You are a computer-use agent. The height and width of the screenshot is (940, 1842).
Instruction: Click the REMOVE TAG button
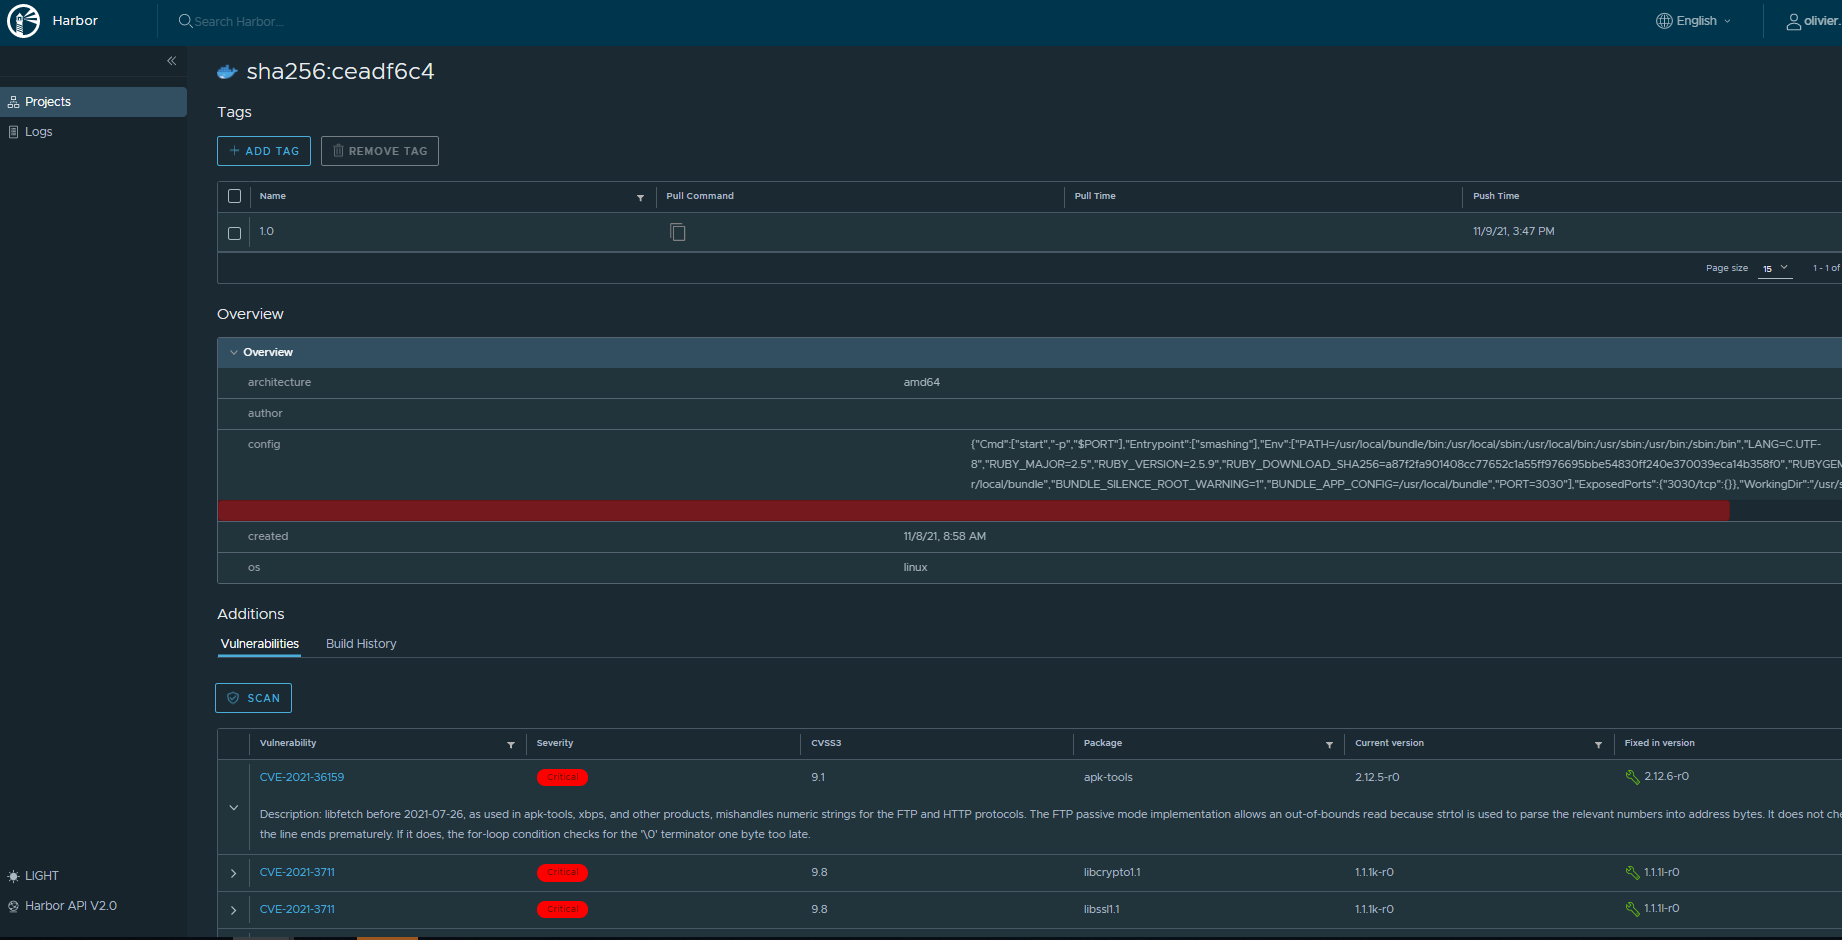point(380,151)
